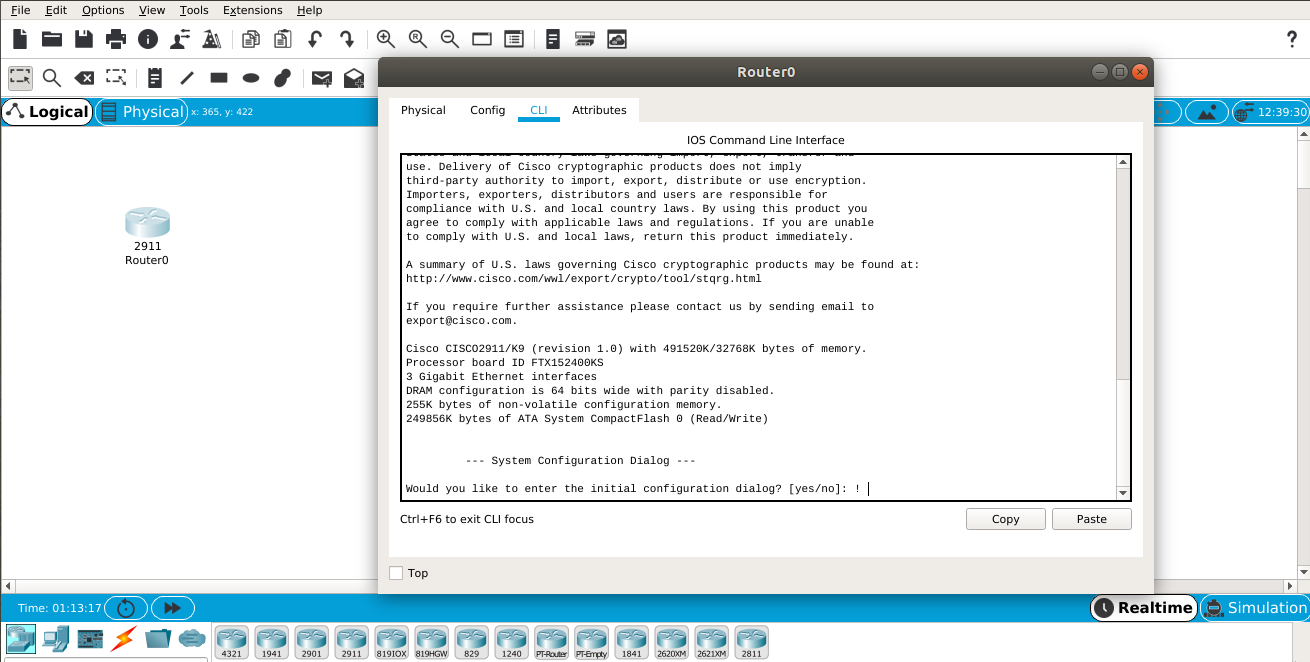Viewport: 1310px width, 662px height.
Task: Open the File menu
Action: [20, 10]
